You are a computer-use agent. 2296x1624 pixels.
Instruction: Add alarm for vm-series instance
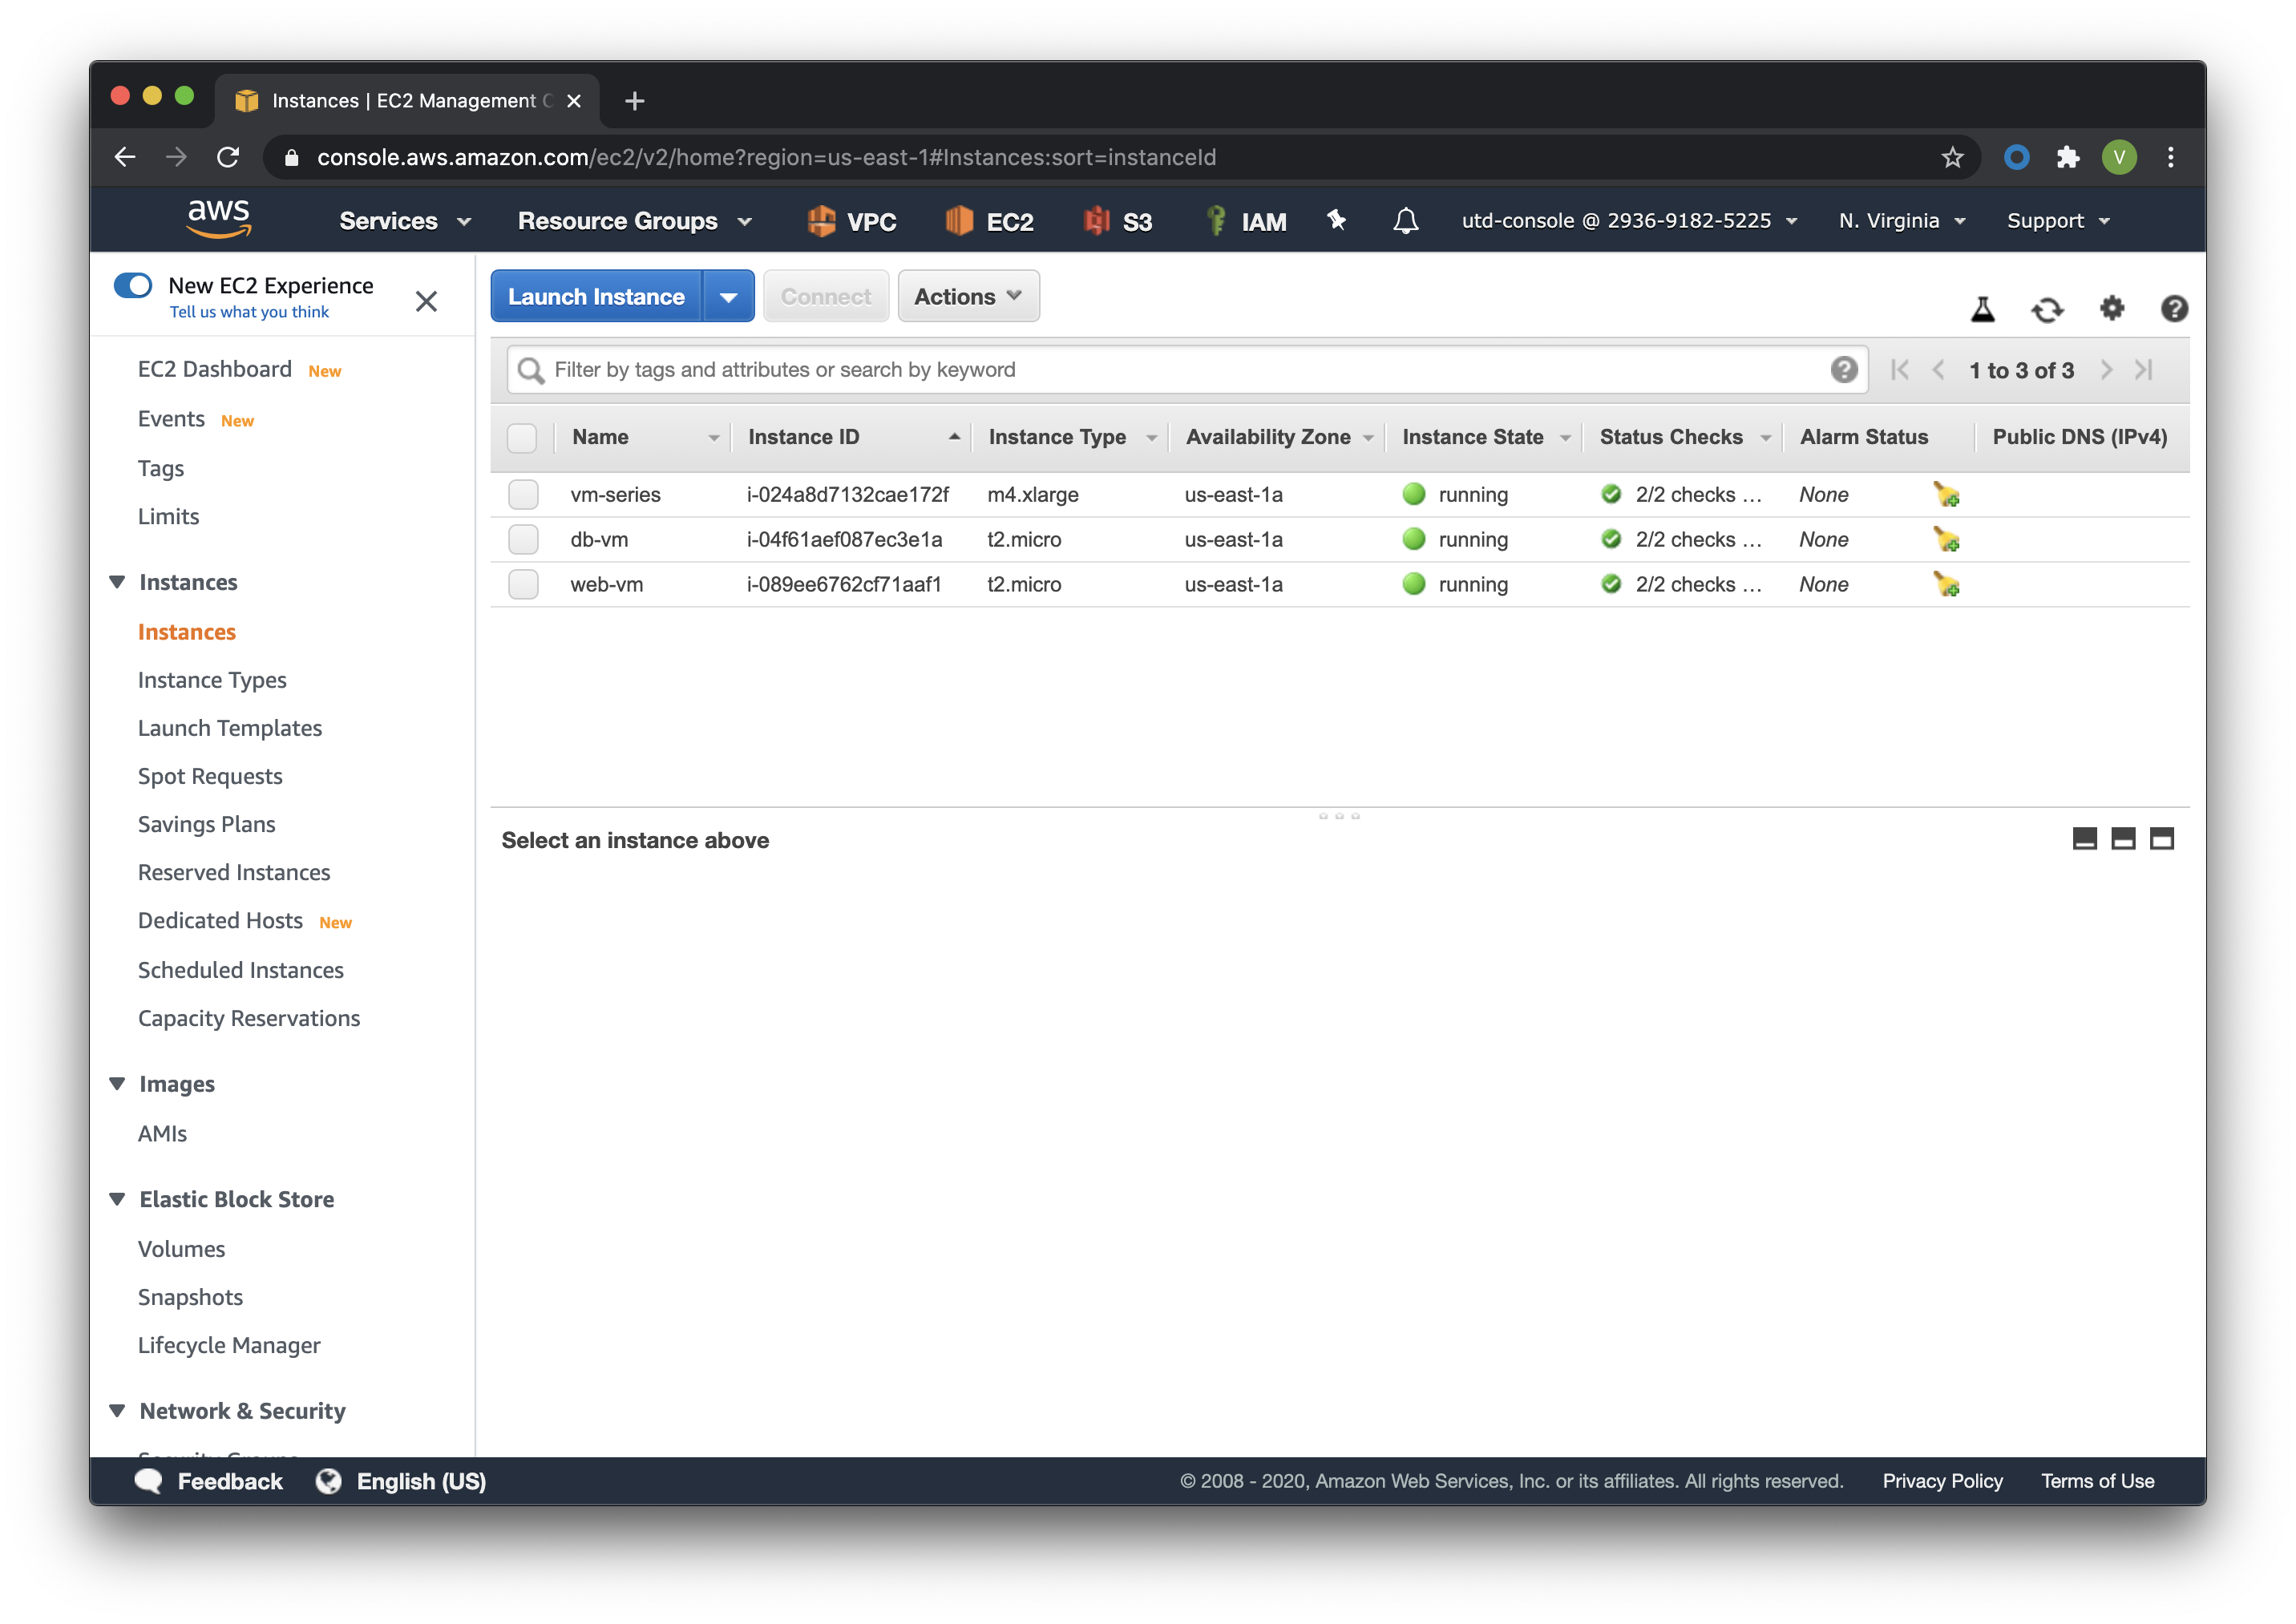click(x=1946, y=494)
